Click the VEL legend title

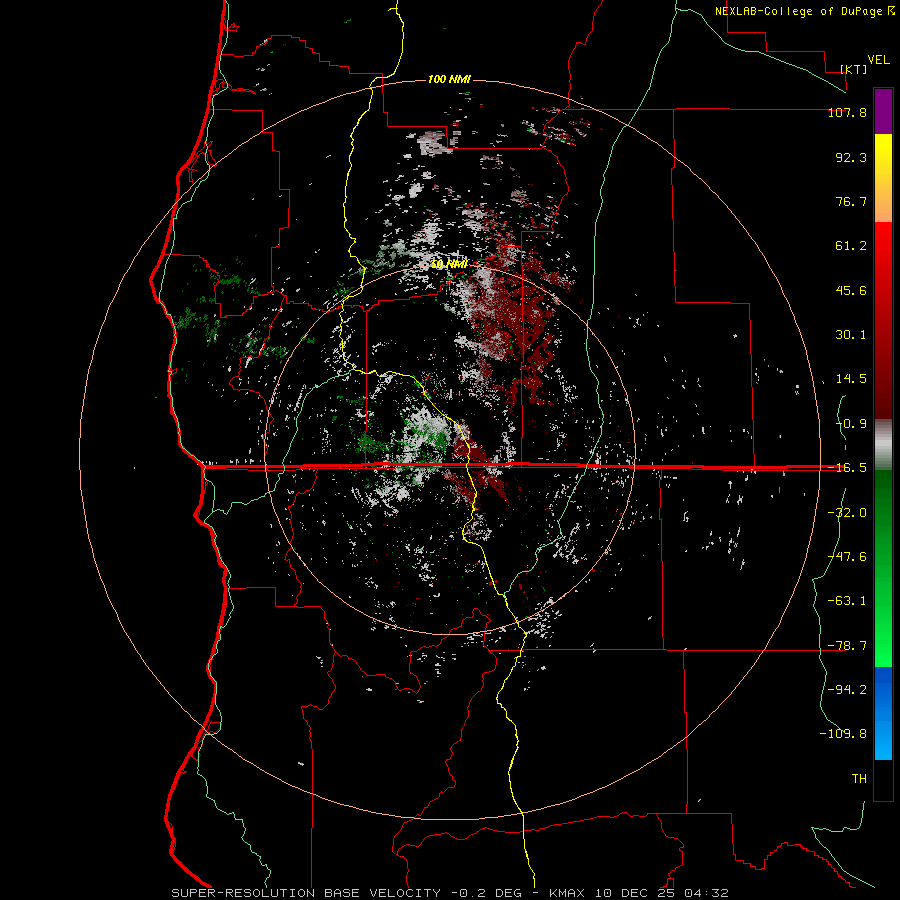pyautogui.click(x=878, y=60)
